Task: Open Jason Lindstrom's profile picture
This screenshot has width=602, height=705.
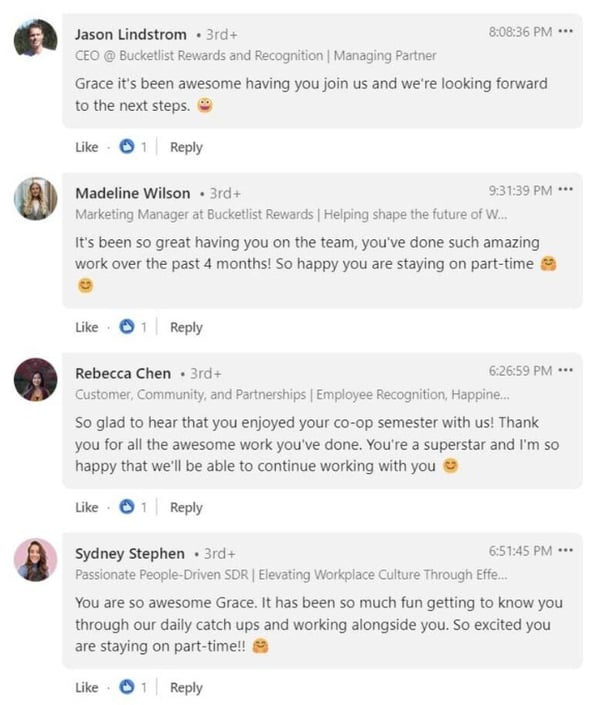Action: [x=36, y=38]
